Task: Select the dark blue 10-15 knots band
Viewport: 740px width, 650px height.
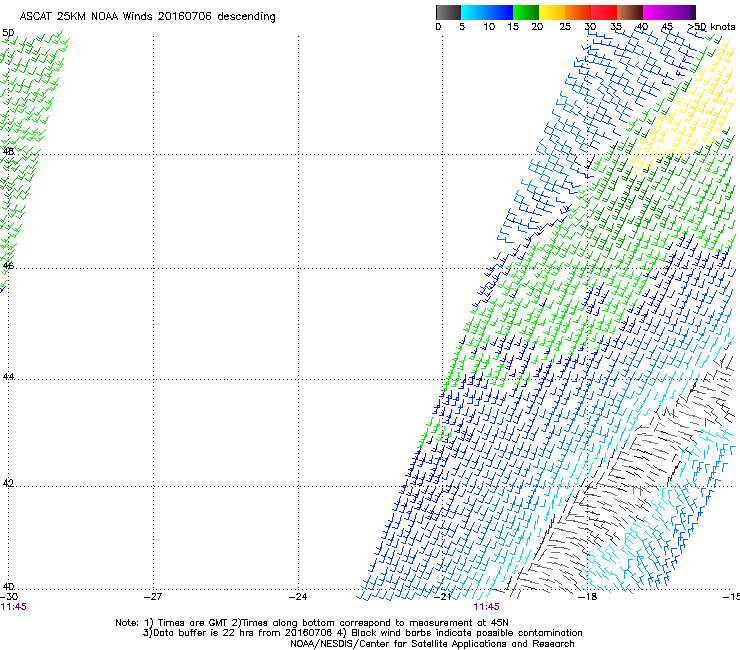Action: (x=500, y=12)
